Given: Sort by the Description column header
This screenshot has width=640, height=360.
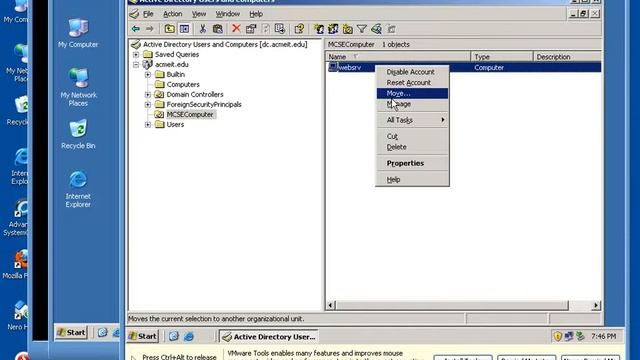Looking at the screenshot, I should (567, 57).
